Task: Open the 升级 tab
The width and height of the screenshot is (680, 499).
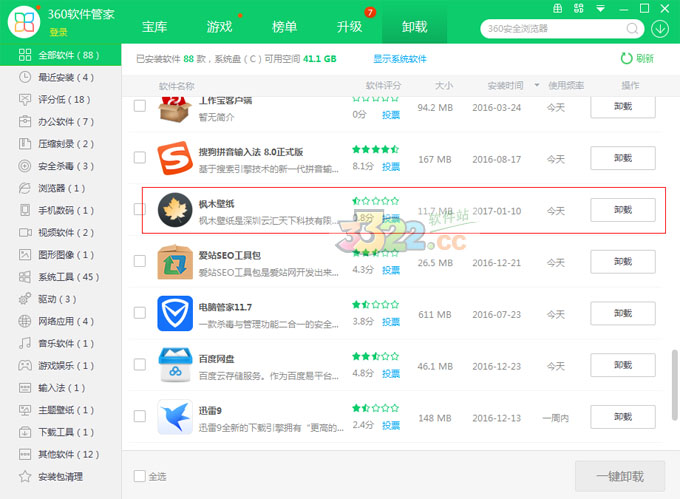Action: (349, 27)
